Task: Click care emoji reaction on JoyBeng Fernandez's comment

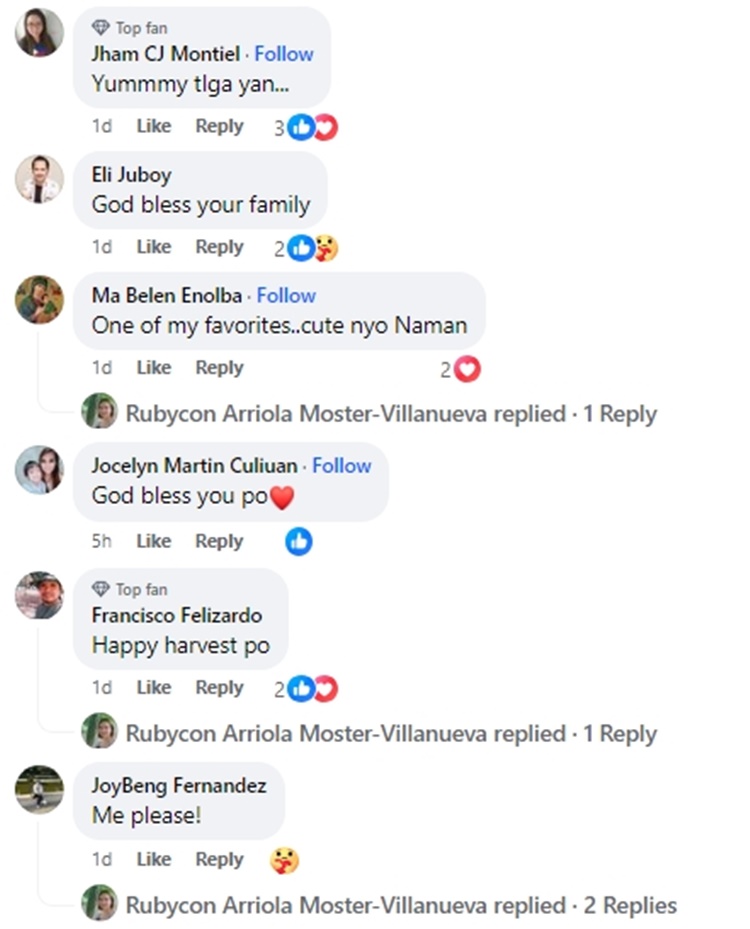Action: tap(284, 860)
